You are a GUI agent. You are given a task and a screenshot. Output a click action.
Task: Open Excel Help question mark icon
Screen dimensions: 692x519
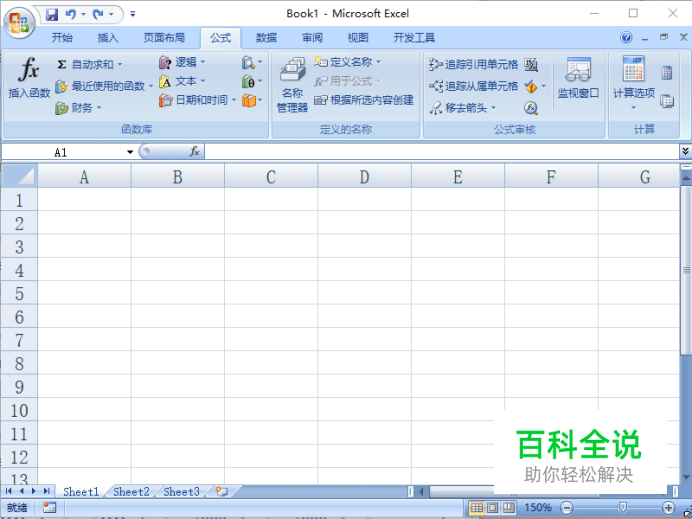click(x=626, y=38)
